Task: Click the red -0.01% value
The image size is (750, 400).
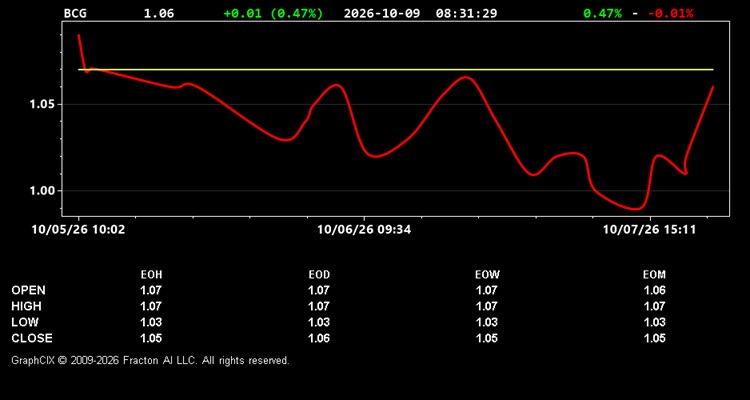Action: point(671,13)
